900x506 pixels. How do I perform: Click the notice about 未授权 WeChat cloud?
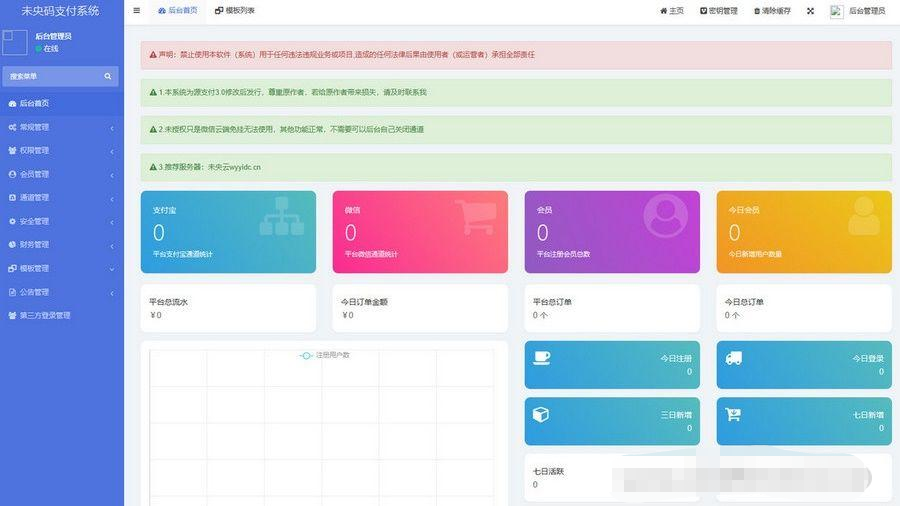click(x=516, y=130)
